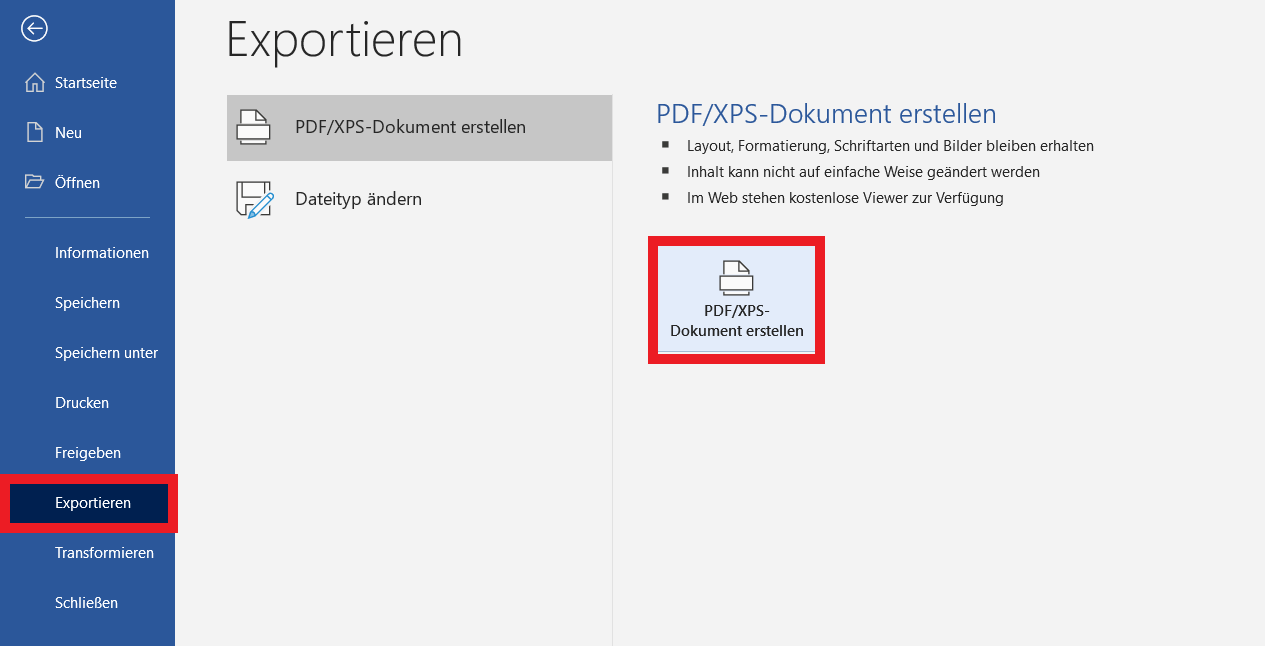The image size is (1265, 646).
Task: Select Speichern in the sidebar
Action: (87, 303)
